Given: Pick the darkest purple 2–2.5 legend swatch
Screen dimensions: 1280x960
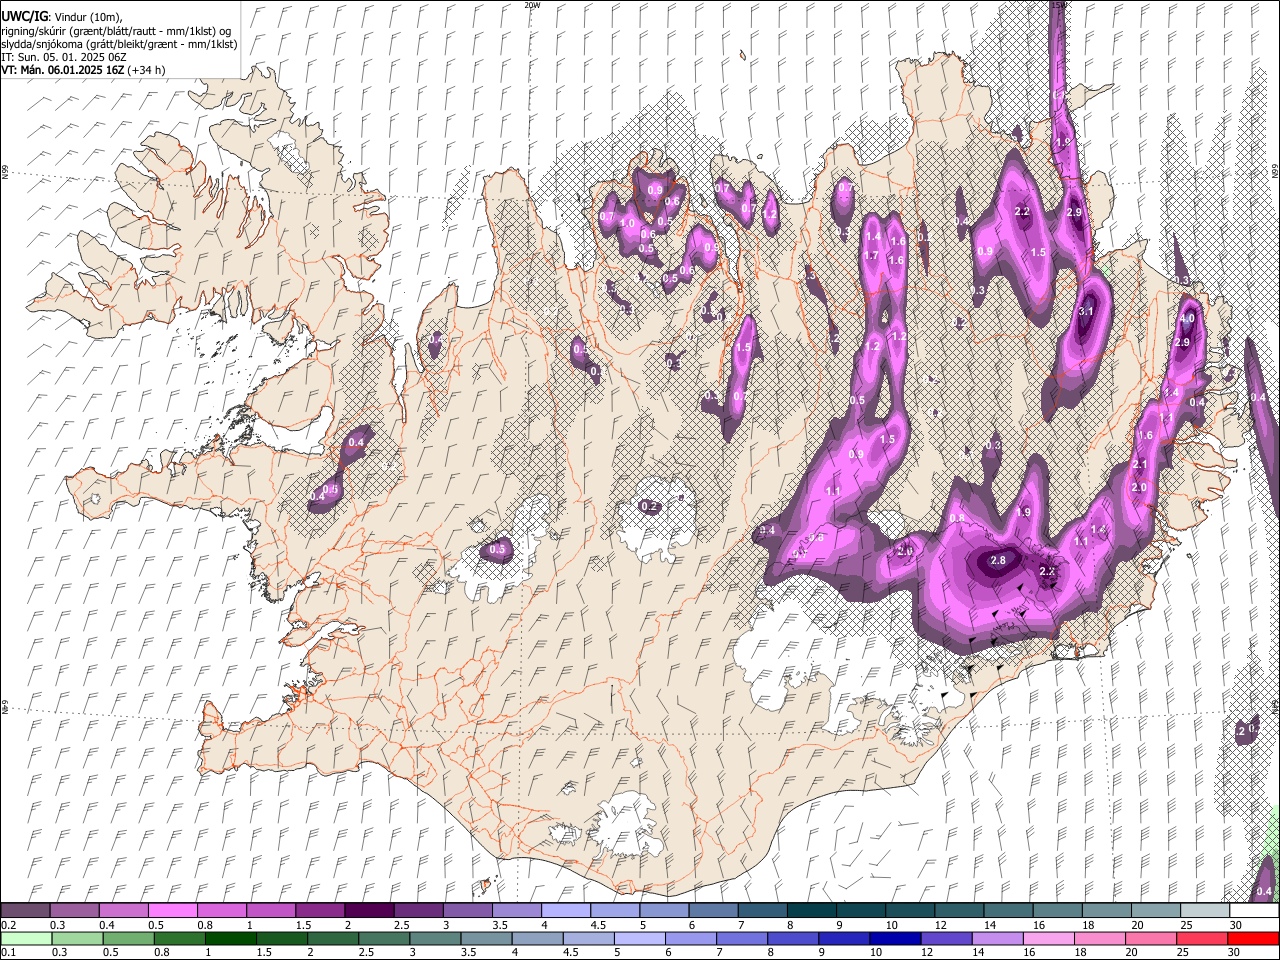Looking at the screenshot, I should tap(368, 911).
